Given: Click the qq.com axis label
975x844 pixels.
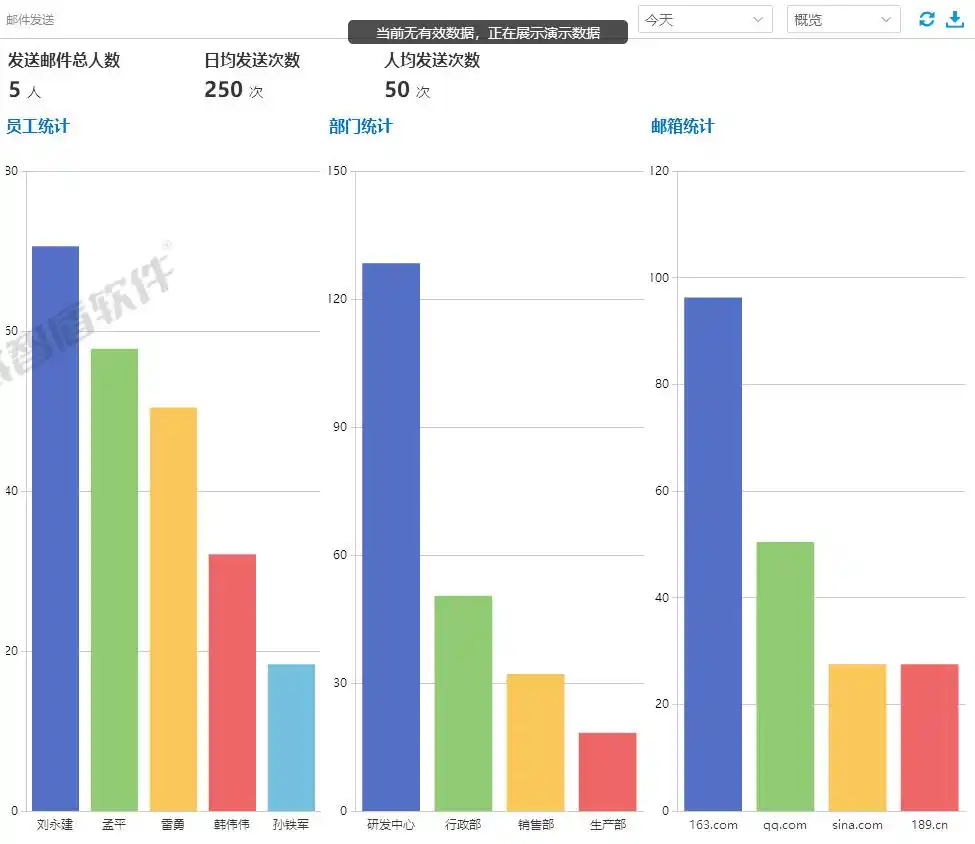Looking at the screenshot, I should tap(785, 825).
